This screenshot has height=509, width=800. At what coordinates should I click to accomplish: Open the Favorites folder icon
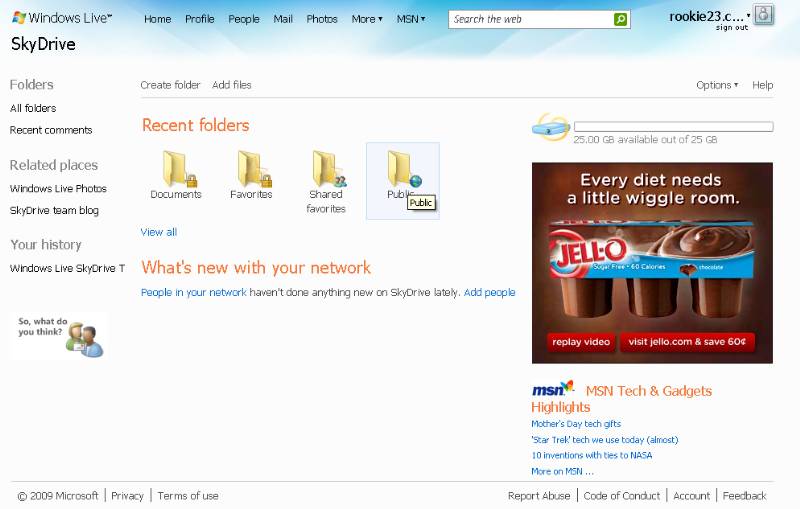(x=254, y=169)
